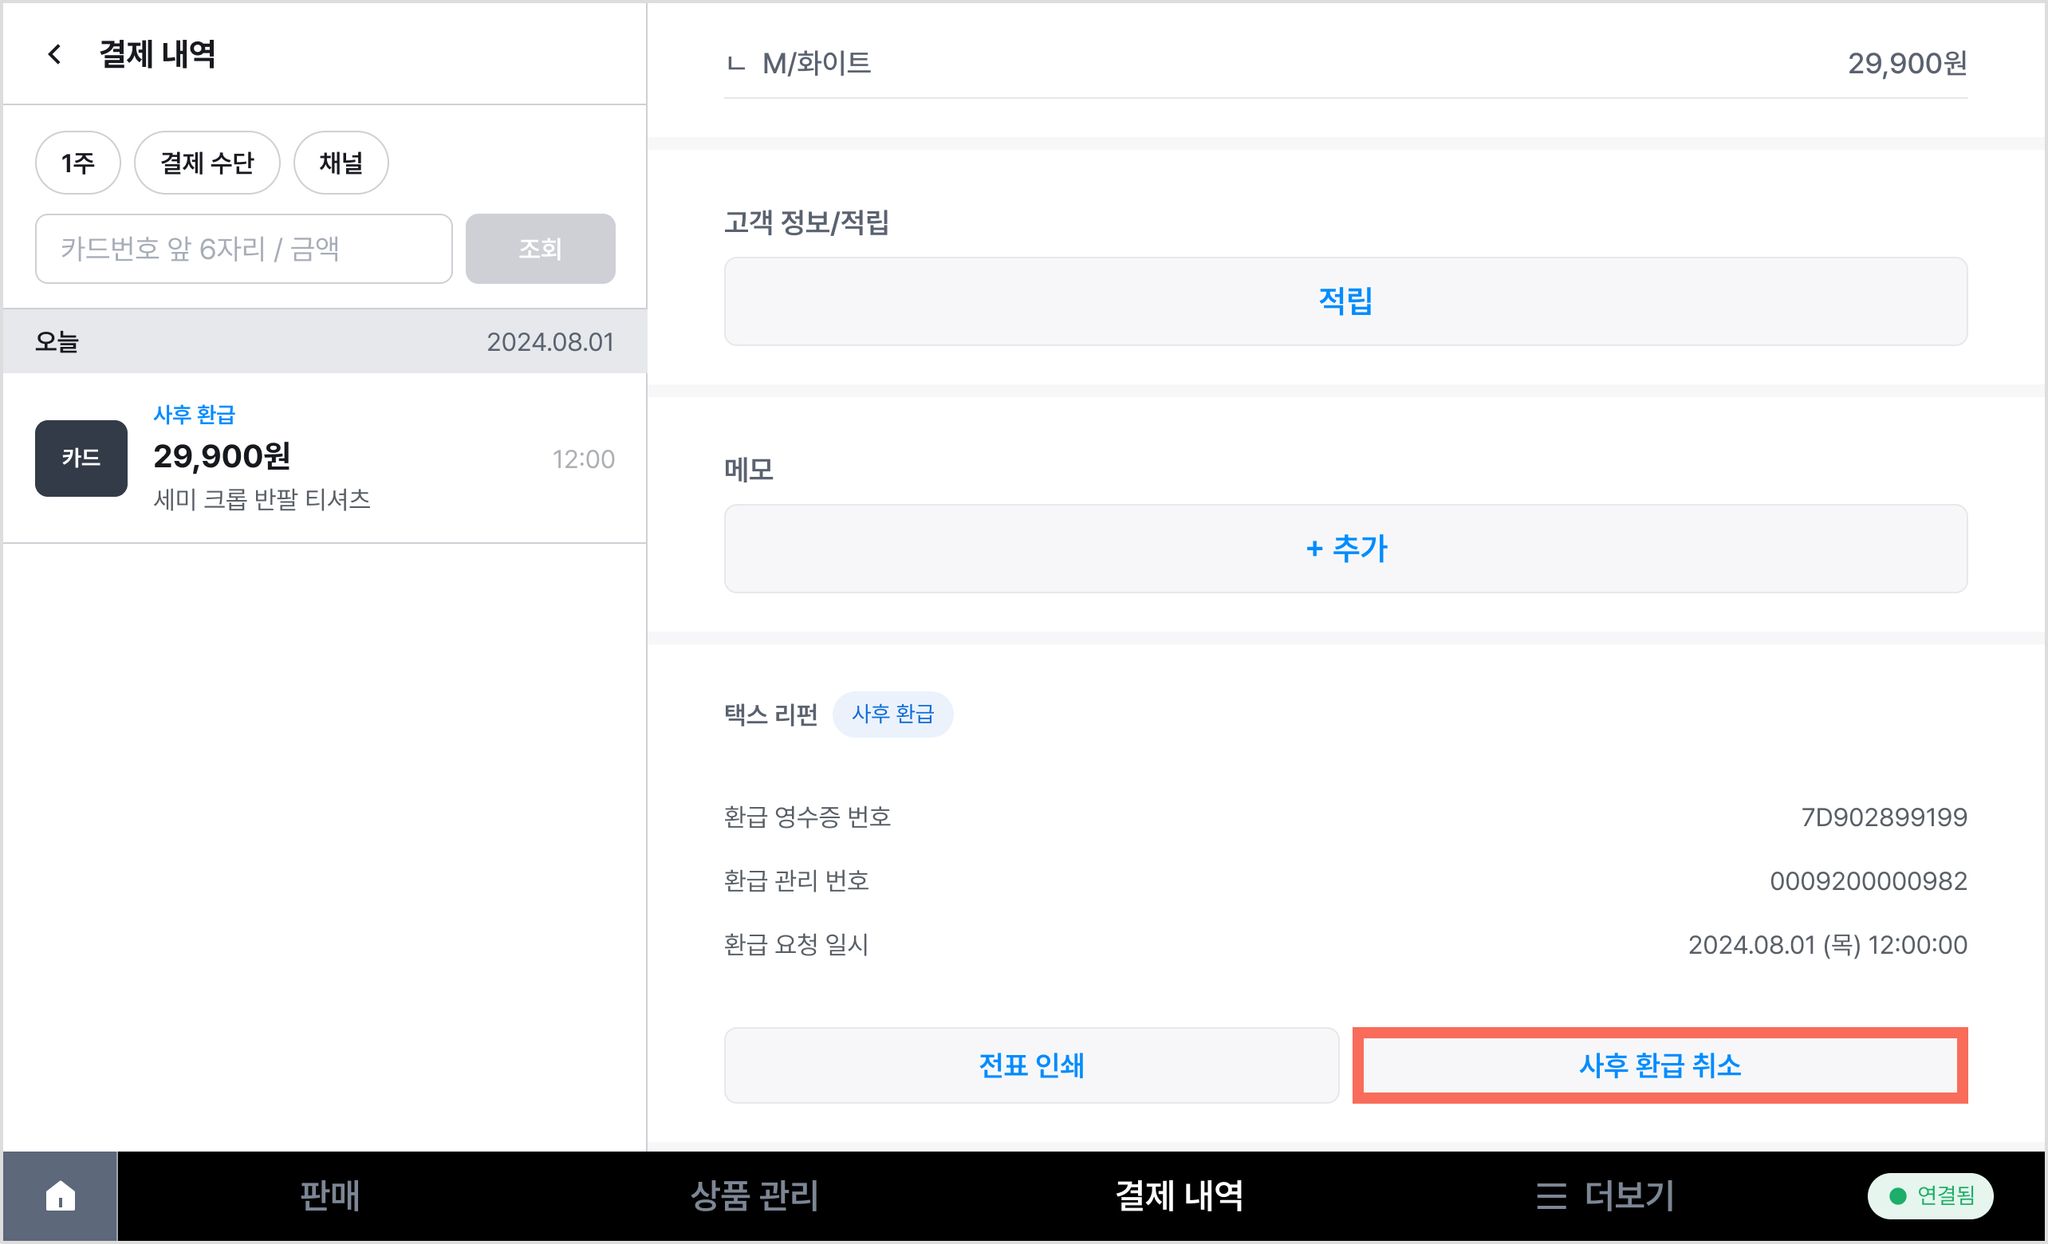
Task: Click the green 연결됨 connection status indicator
Action: click(x=1930, y=1195)
